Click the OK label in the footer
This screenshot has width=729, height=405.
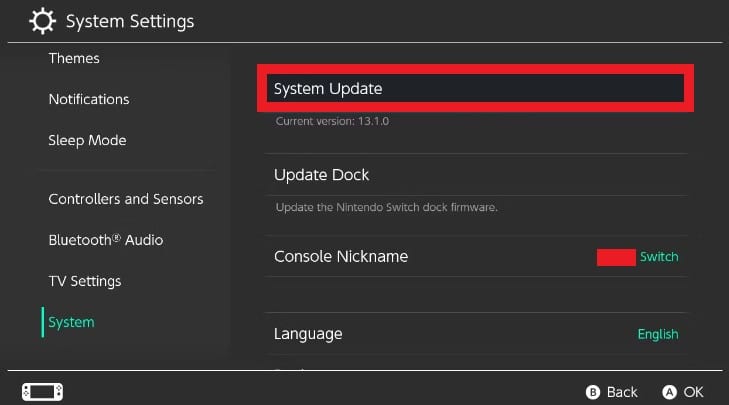(x=694, y=392)
